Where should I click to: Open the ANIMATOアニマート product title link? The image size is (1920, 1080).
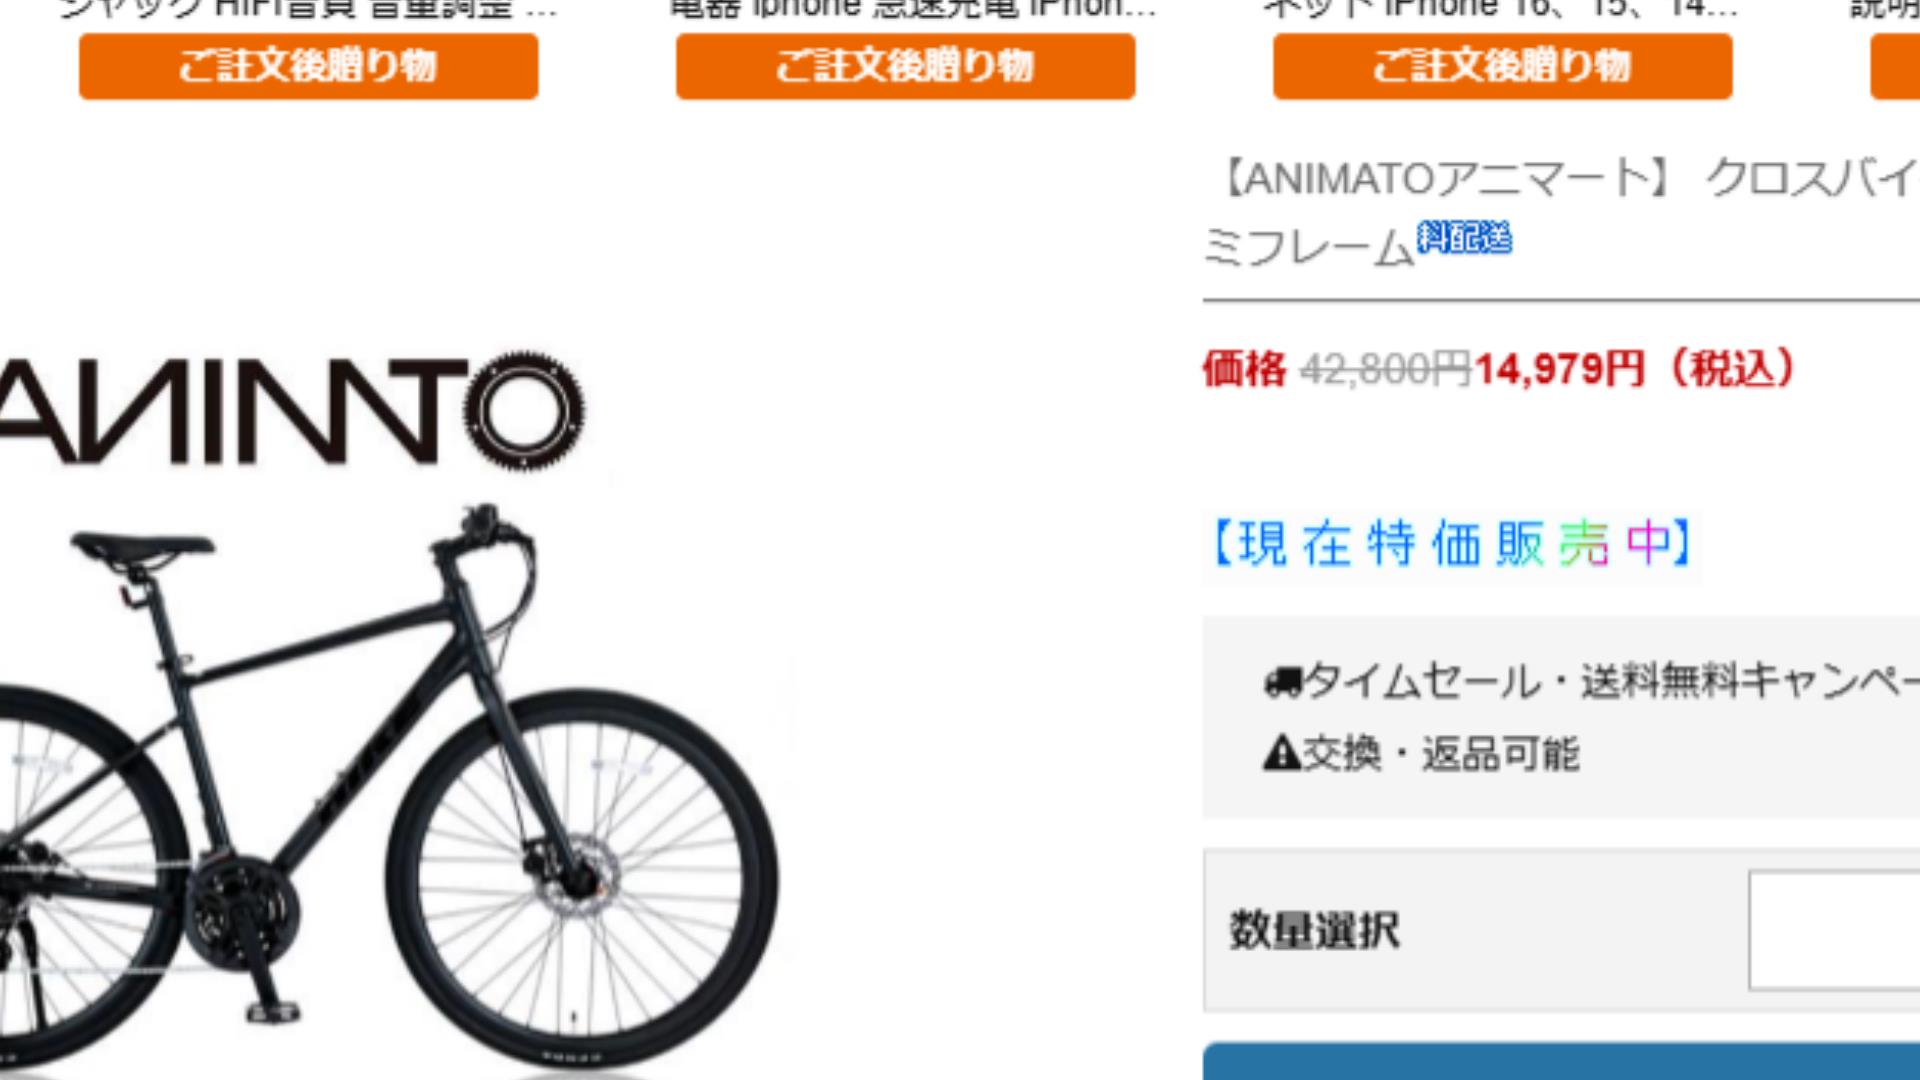(x=1561, y=212)
